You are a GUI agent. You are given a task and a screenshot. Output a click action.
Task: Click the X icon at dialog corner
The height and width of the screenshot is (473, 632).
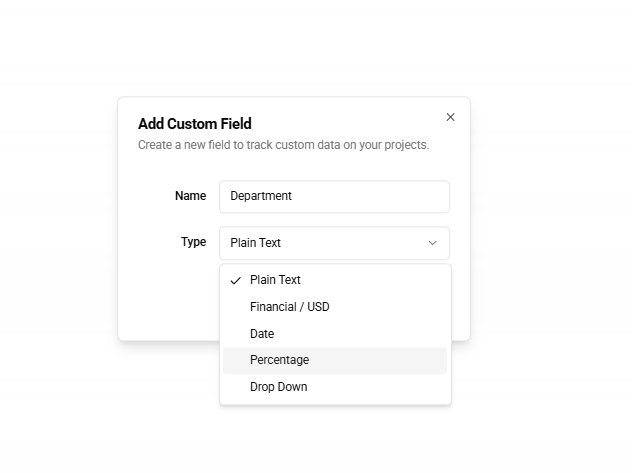450,117
